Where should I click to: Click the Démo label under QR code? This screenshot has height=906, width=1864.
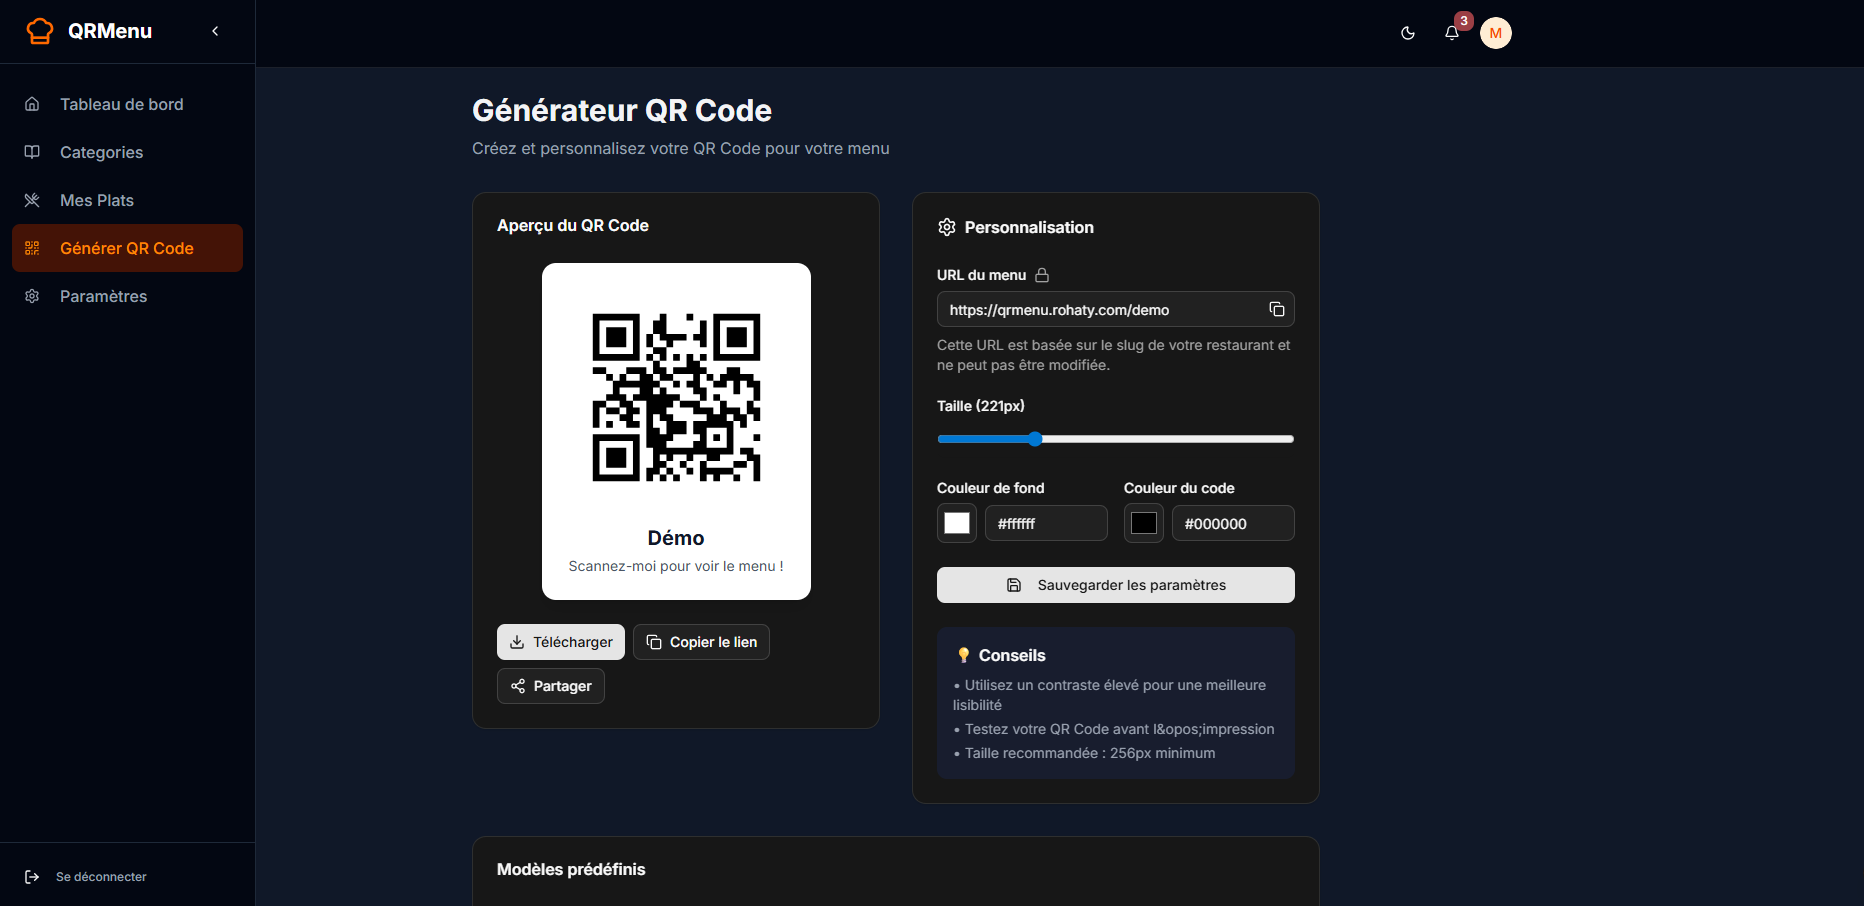676,538
